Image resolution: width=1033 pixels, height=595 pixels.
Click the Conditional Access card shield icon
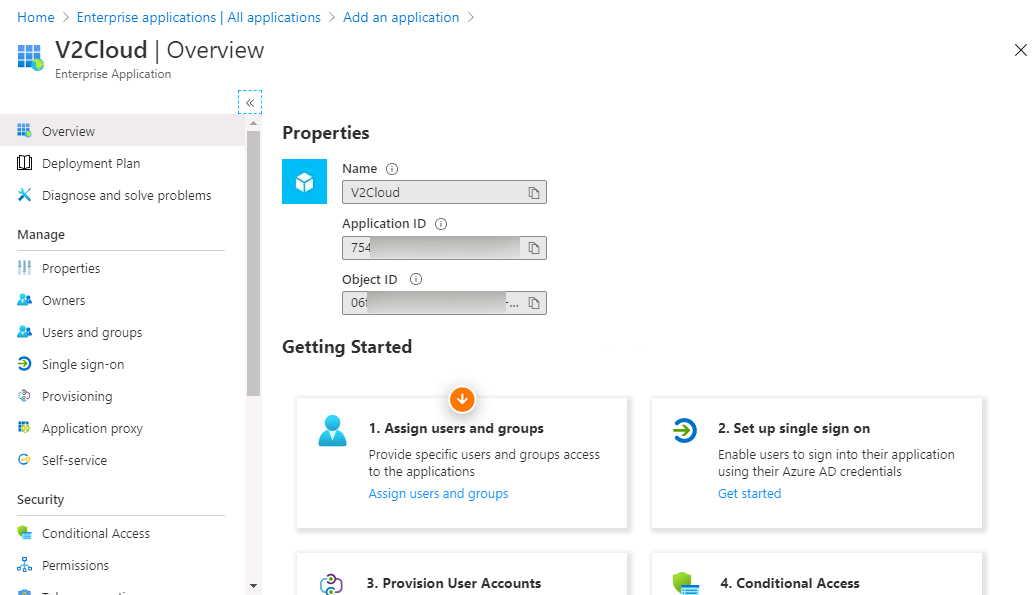[685, 584]
